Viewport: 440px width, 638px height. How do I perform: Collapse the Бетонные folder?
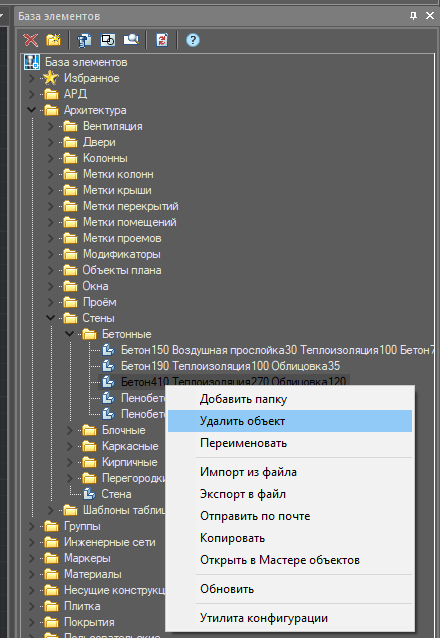(x=70, y=334)
